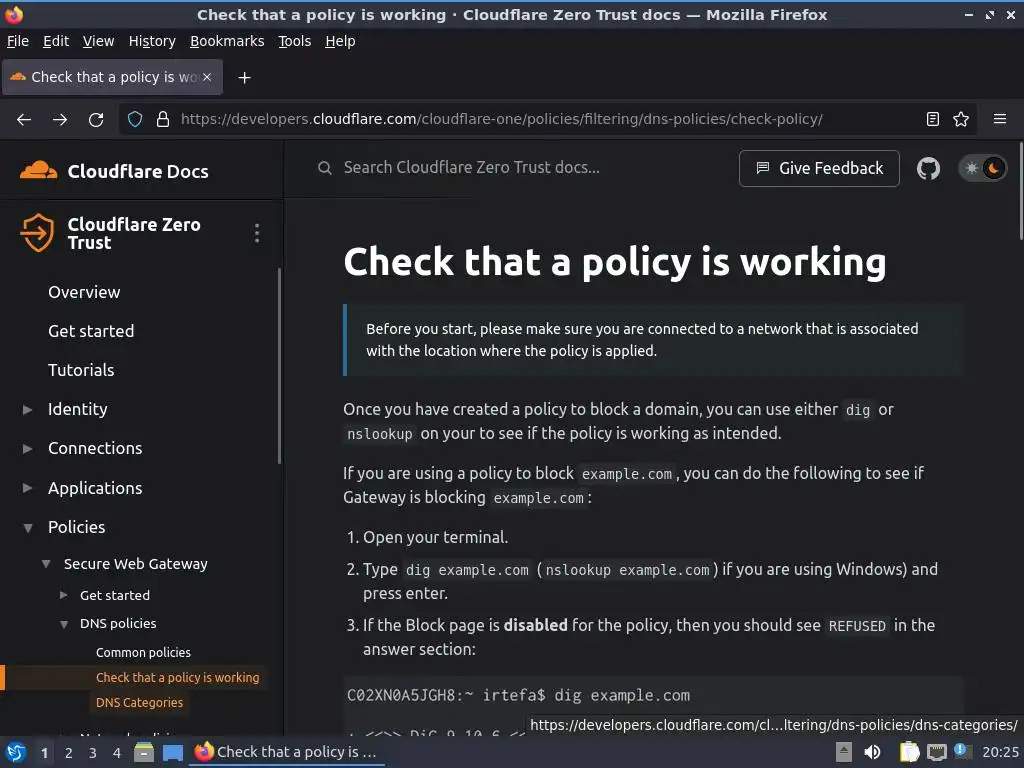The image size is (1024, 768).
Task: Open the History menu
Action: tap(152, 41)
